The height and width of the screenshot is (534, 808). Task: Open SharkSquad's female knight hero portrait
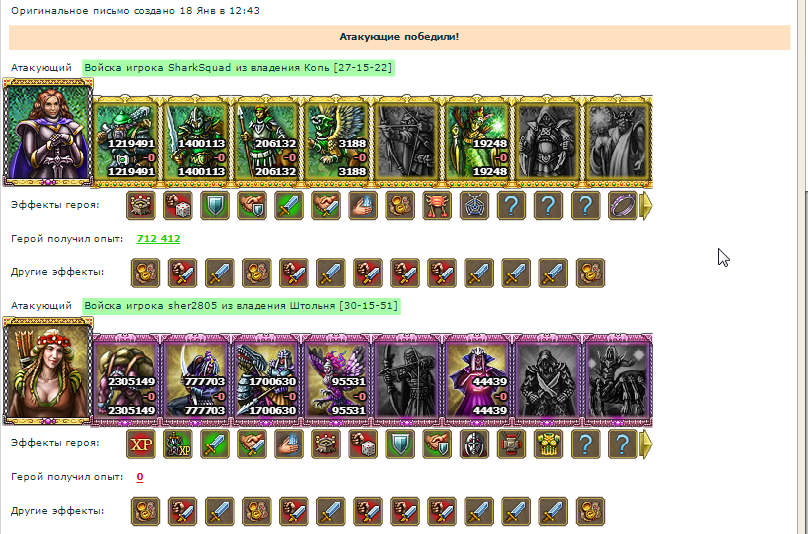click(x=48, y=132)
